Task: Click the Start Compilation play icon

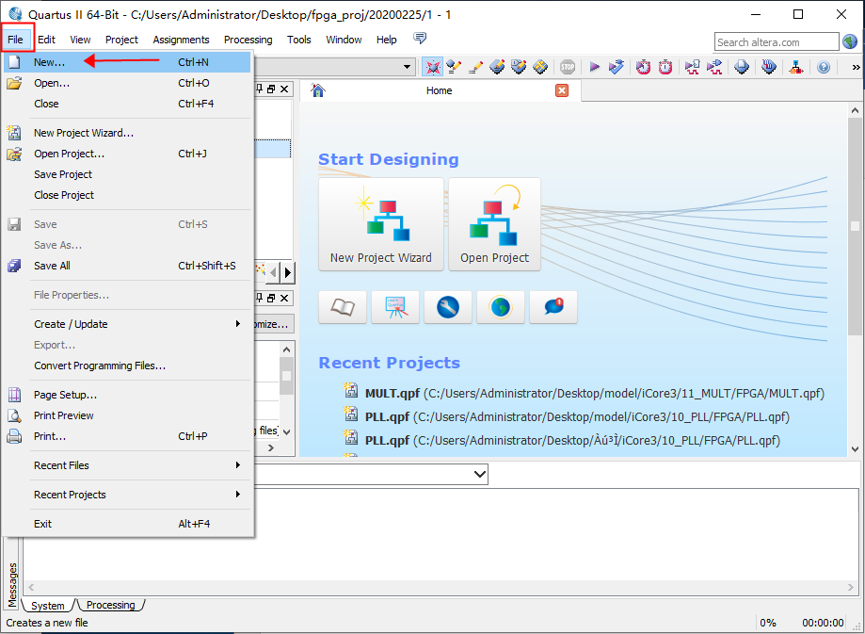Action: (x=595, y=67)
